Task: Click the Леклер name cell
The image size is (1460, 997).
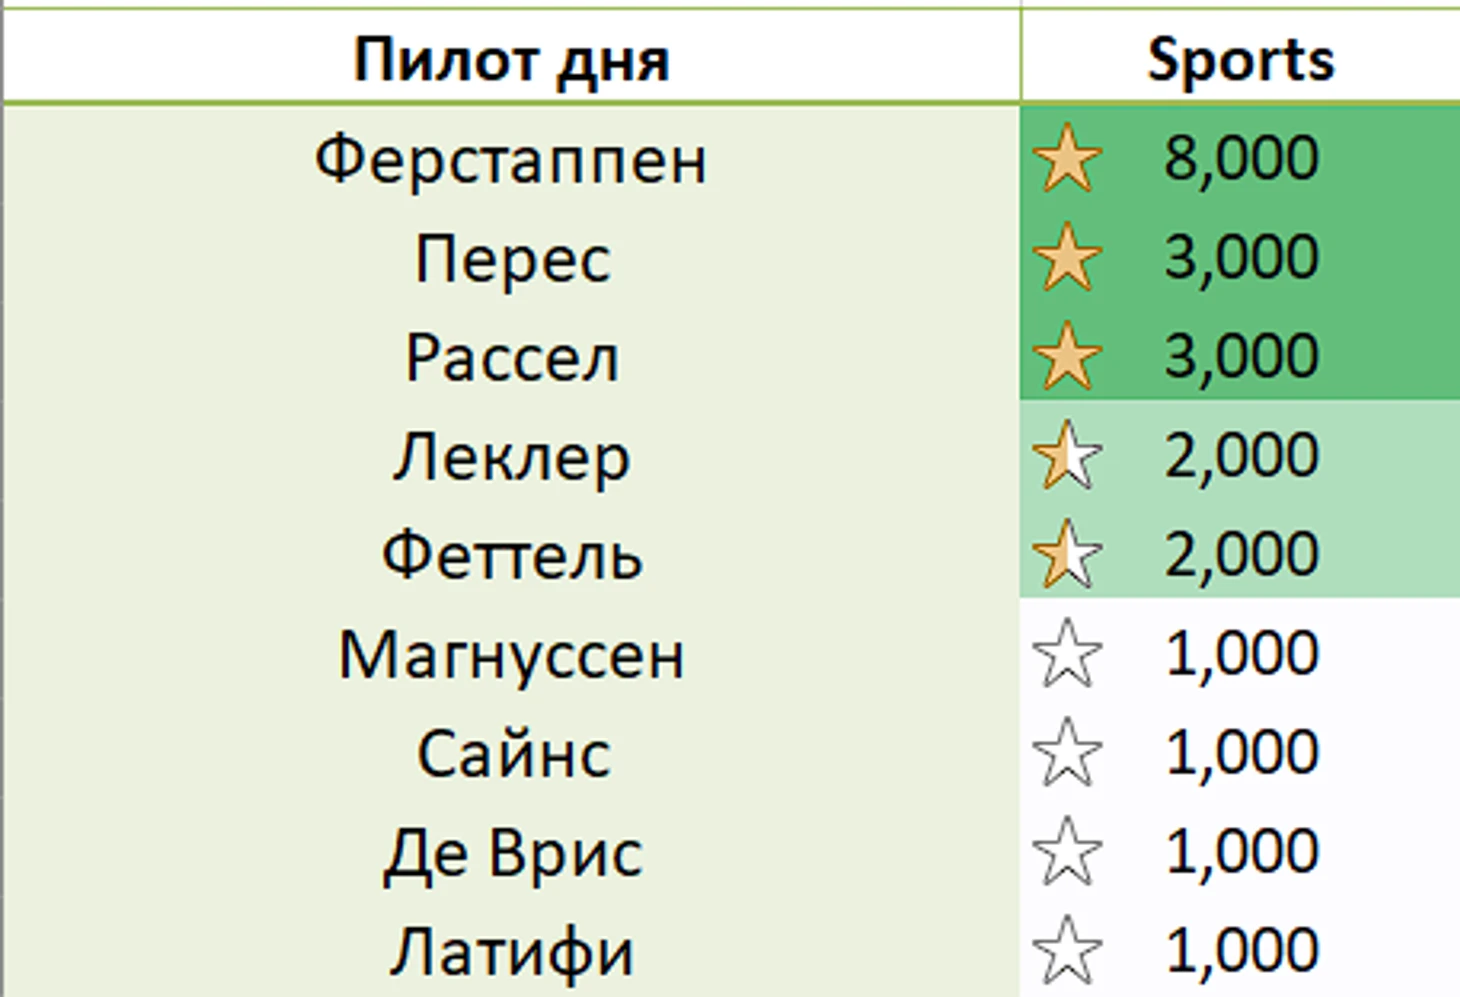Action: 511,457
